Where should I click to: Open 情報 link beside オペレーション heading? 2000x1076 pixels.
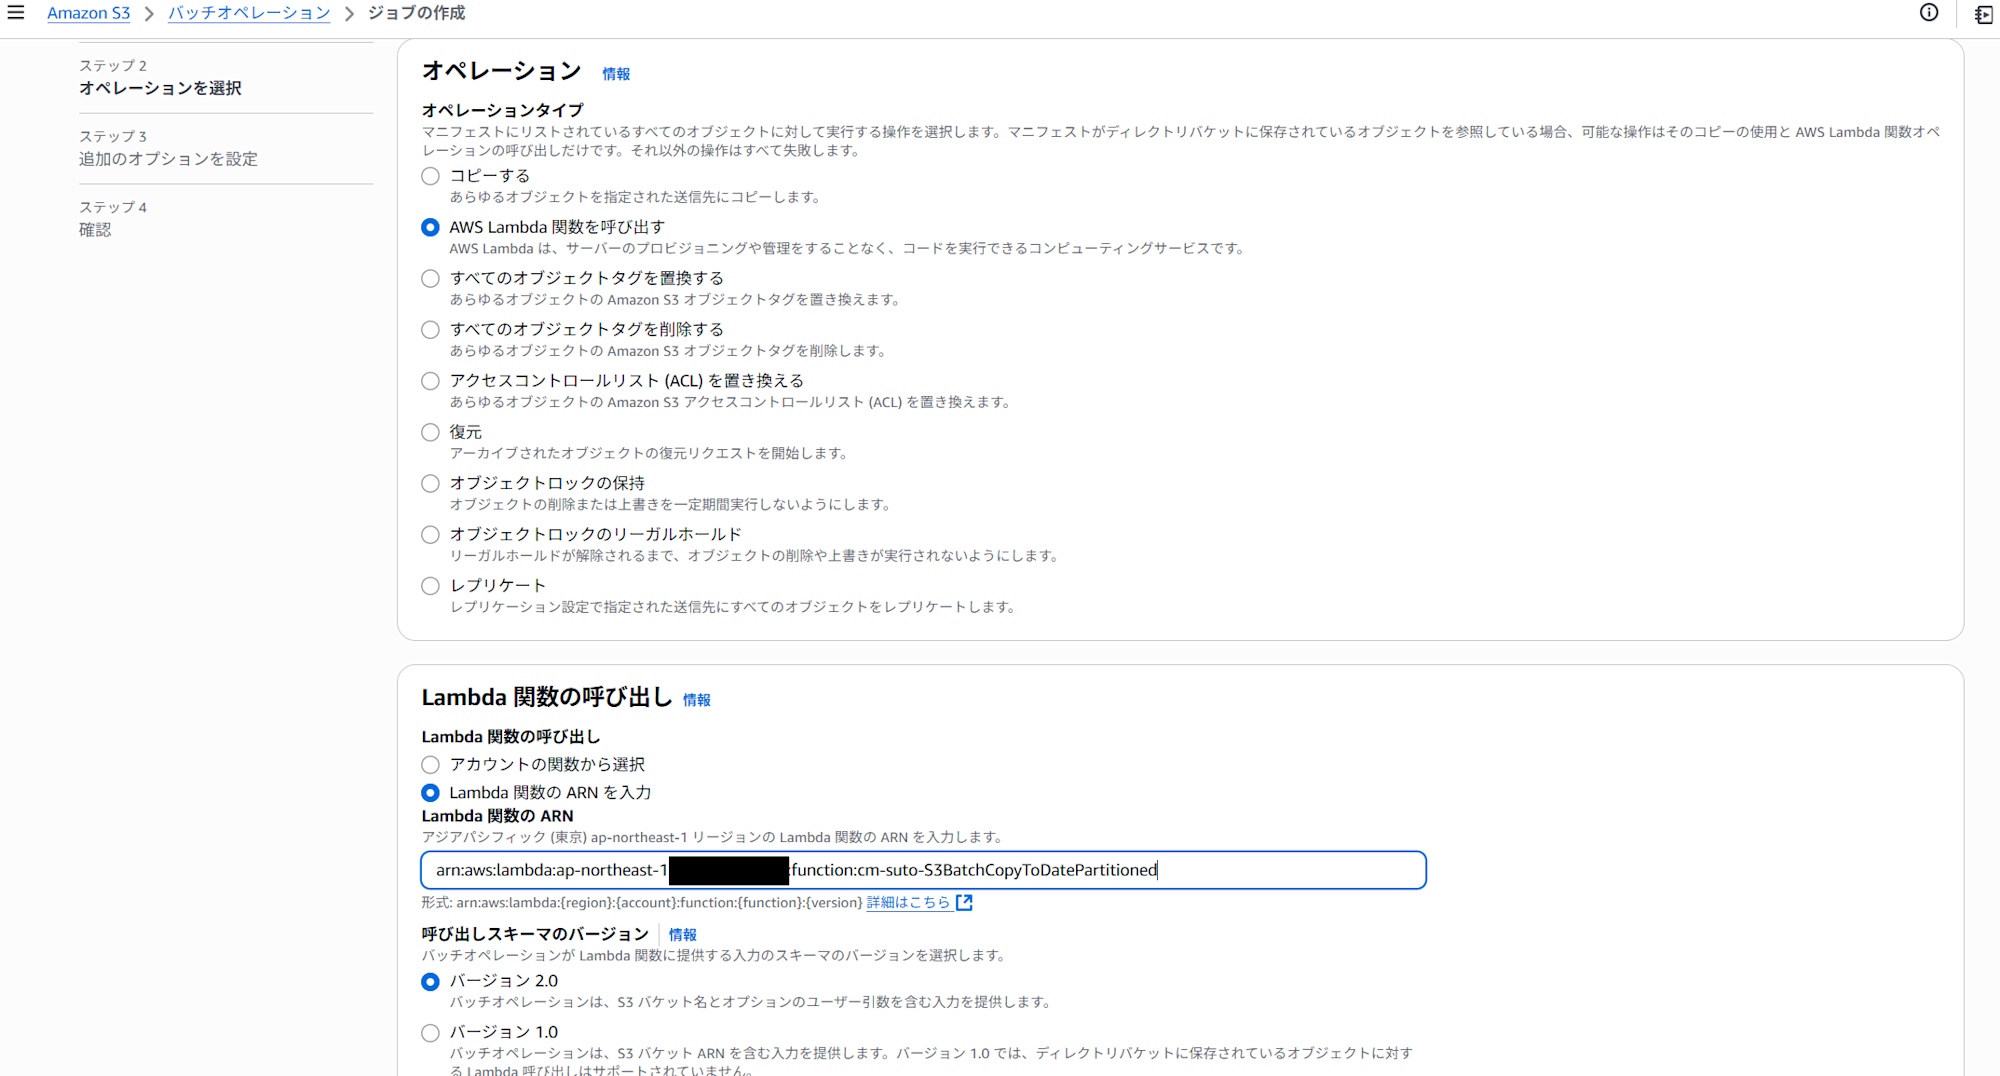[616, 74]
